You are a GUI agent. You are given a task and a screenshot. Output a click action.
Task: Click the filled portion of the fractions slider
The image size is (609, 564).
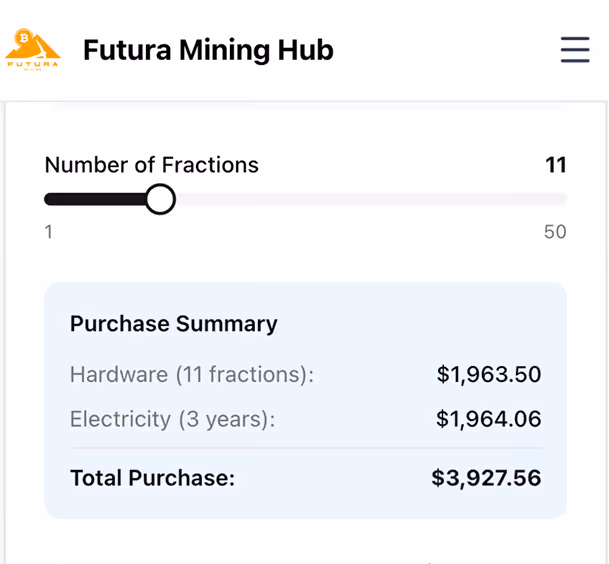pyautogui.click(x=95, y=199)
